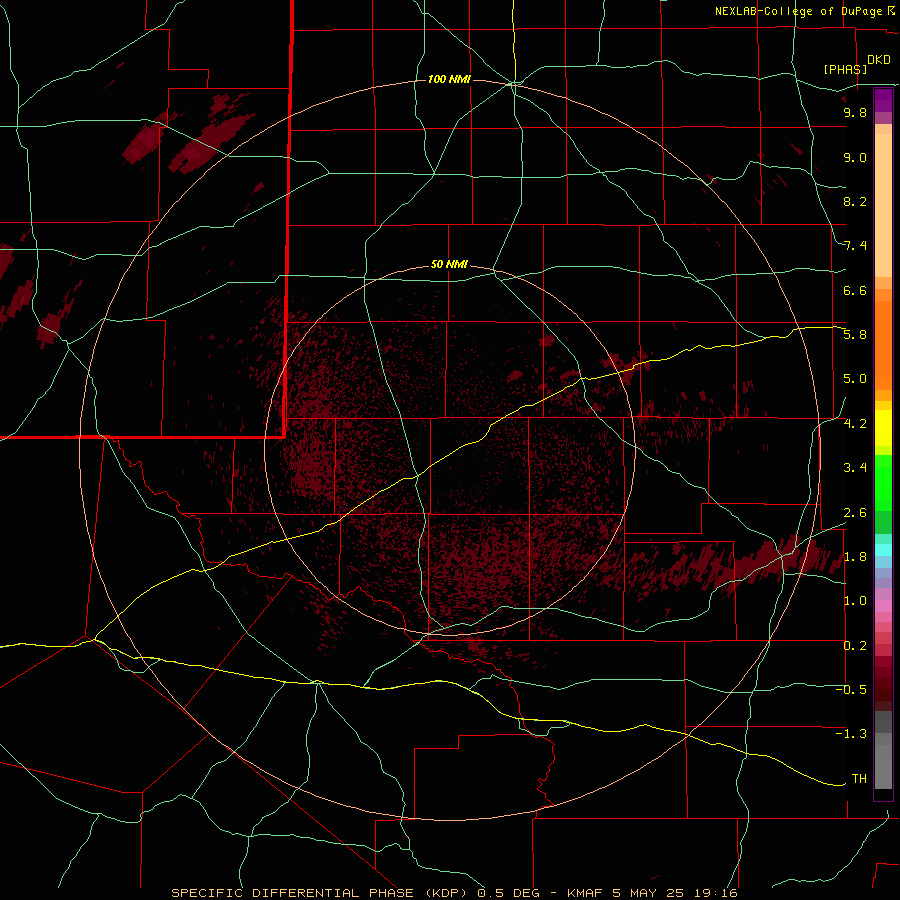Click the 5.0 value on the color scale
The height and width of the screenshot is (900, 900).
point(855,379)
